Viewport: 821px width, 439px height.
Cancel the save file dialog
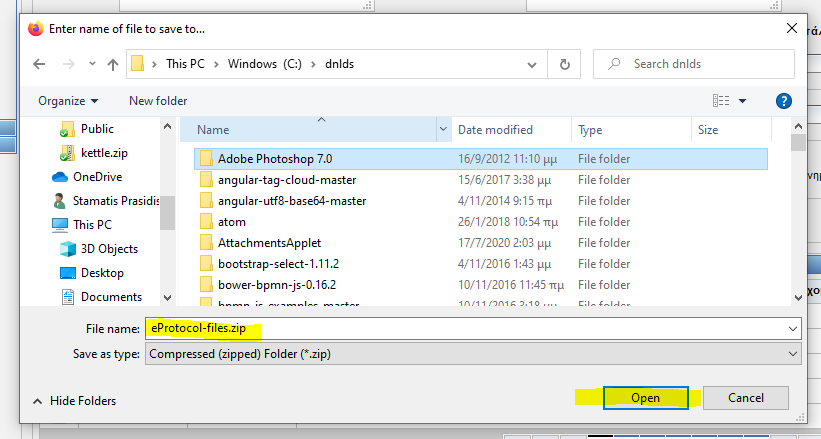coord(746,397)
